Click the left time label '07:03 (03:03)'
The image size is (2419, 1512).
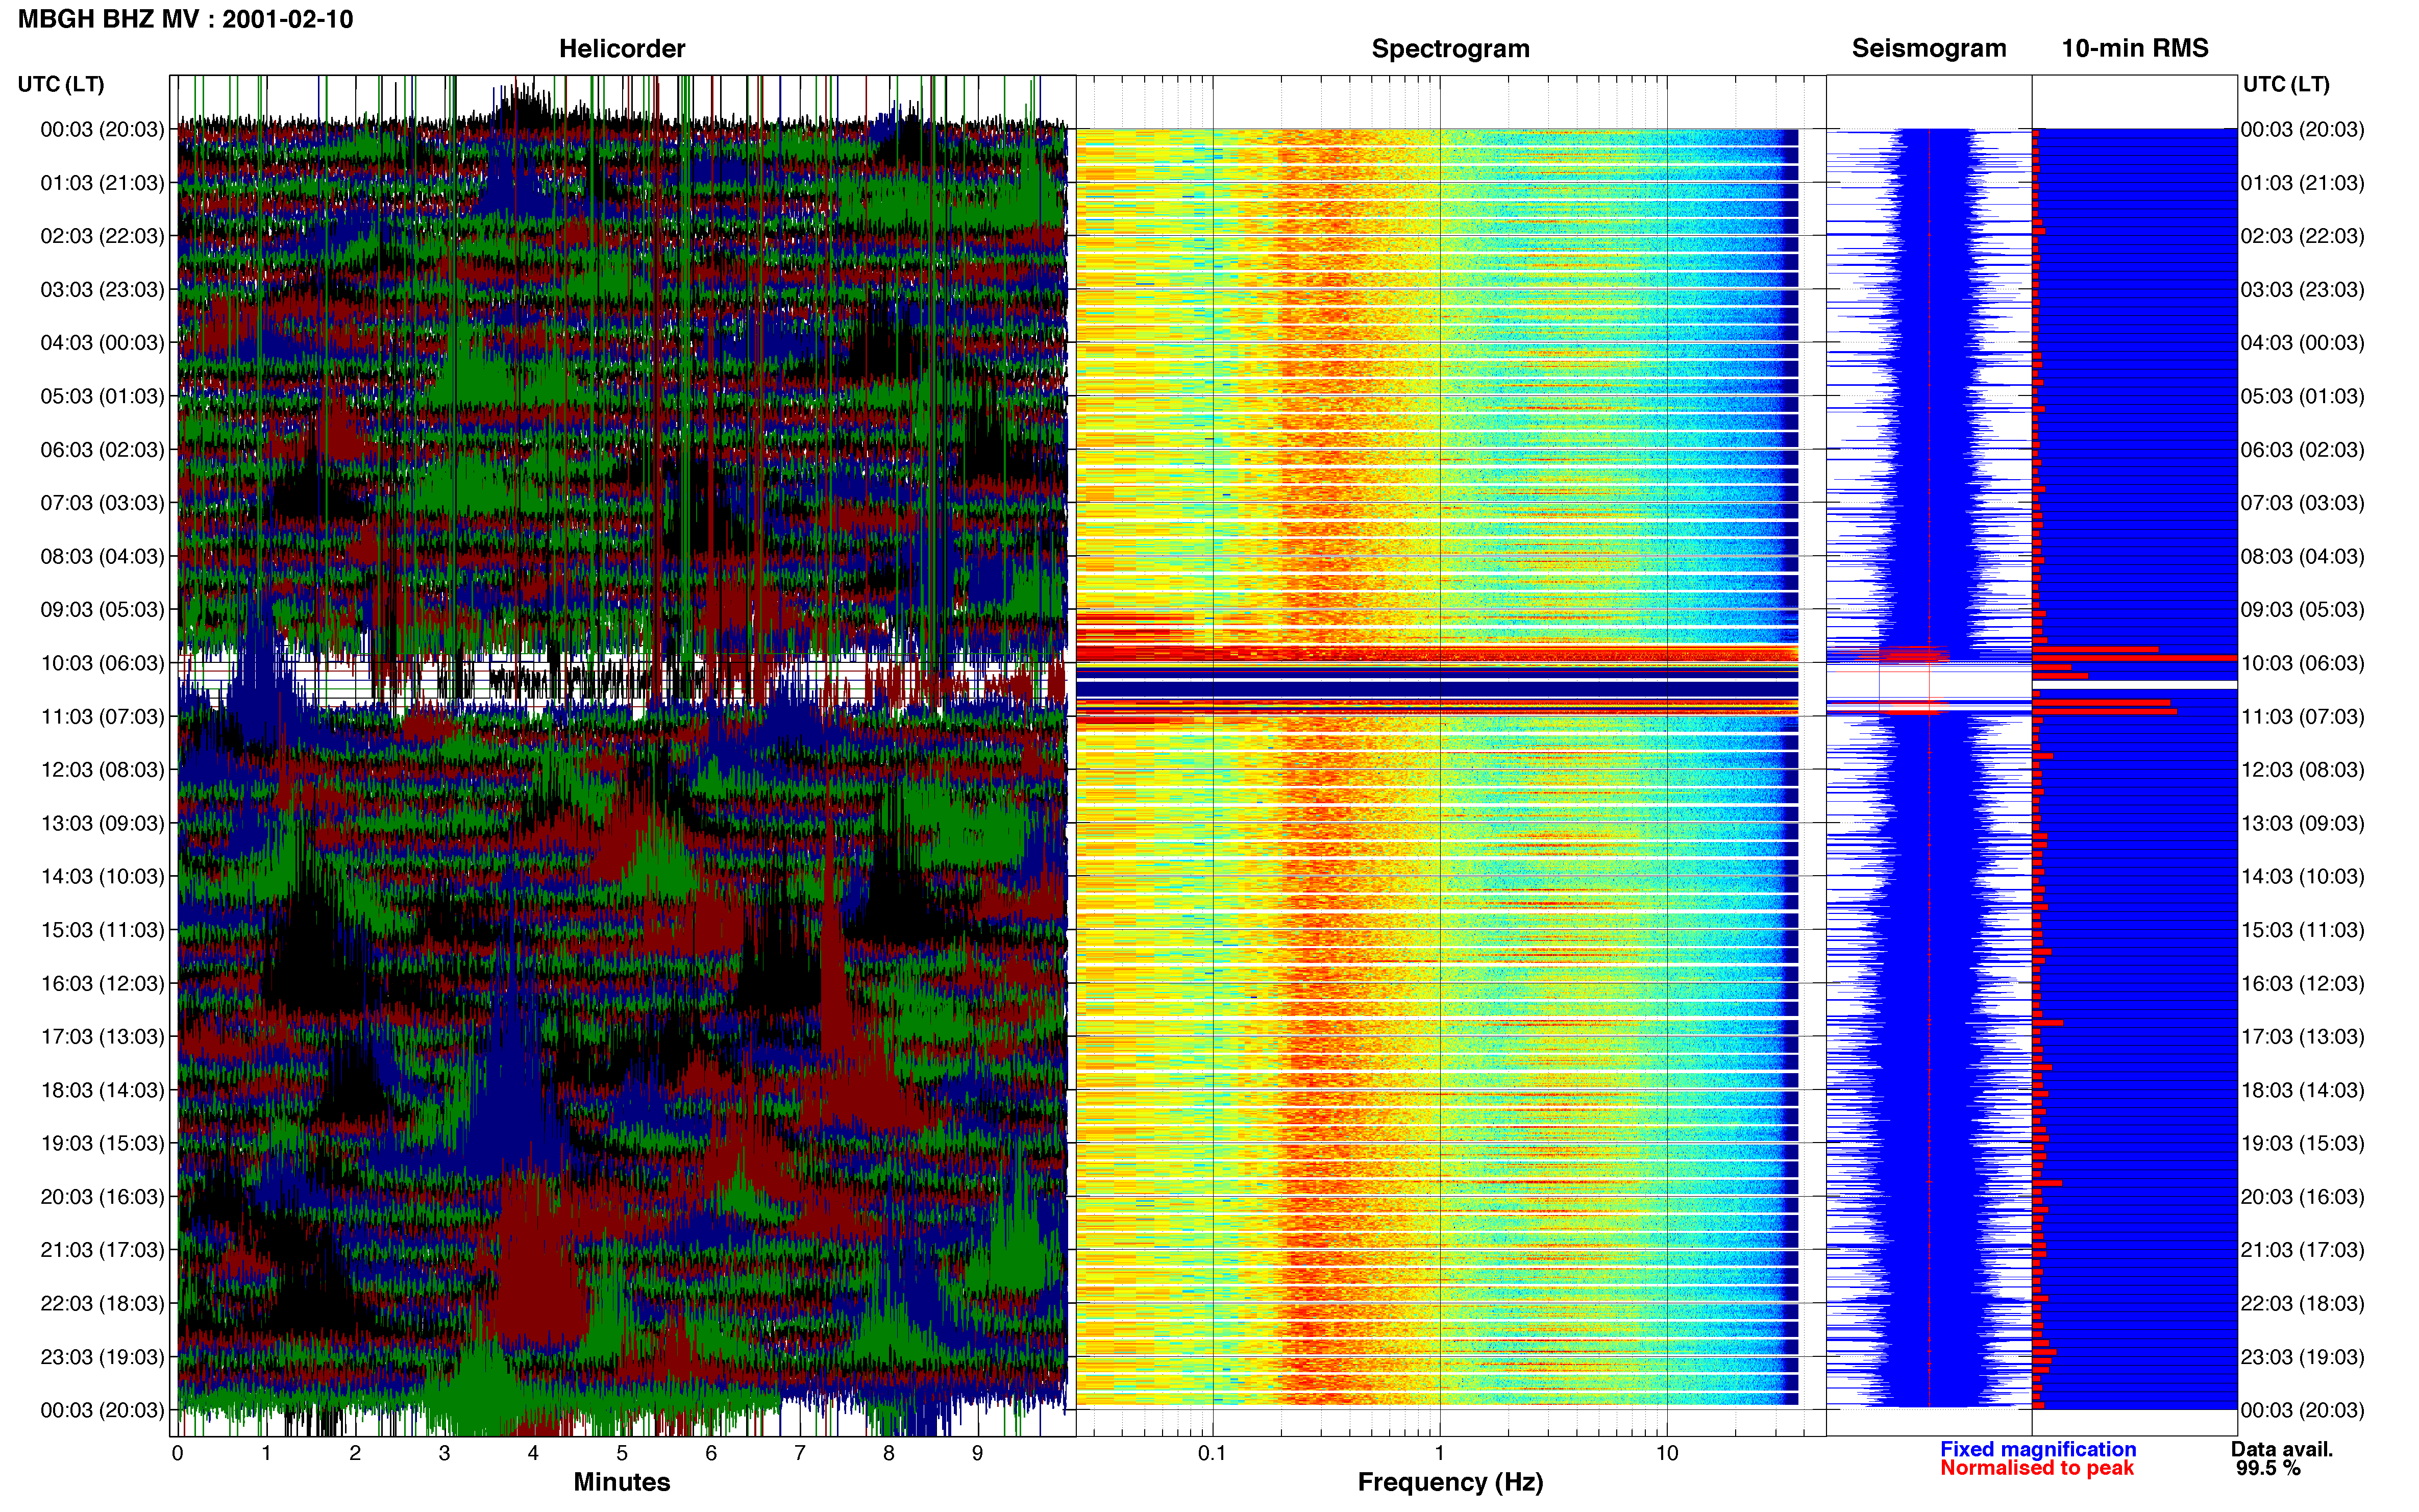click(102, 503)
